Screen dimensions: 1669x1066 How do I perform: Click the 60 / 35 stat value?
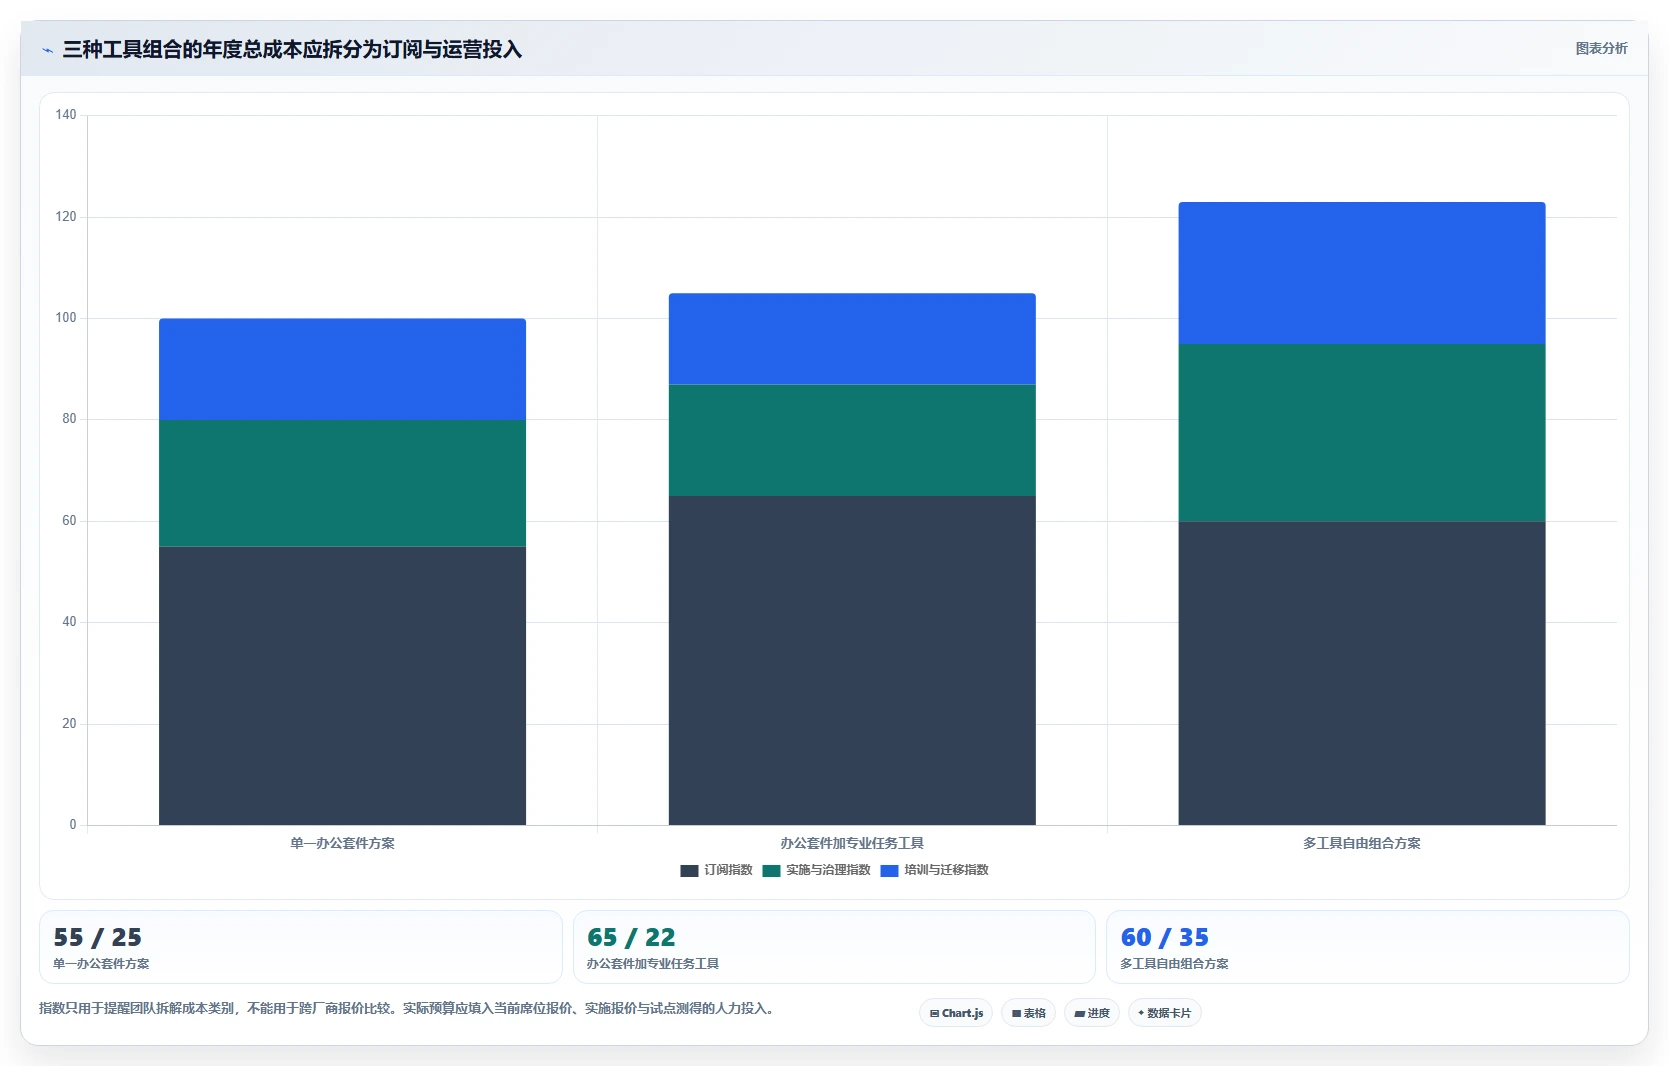(x=1165, y=937)
